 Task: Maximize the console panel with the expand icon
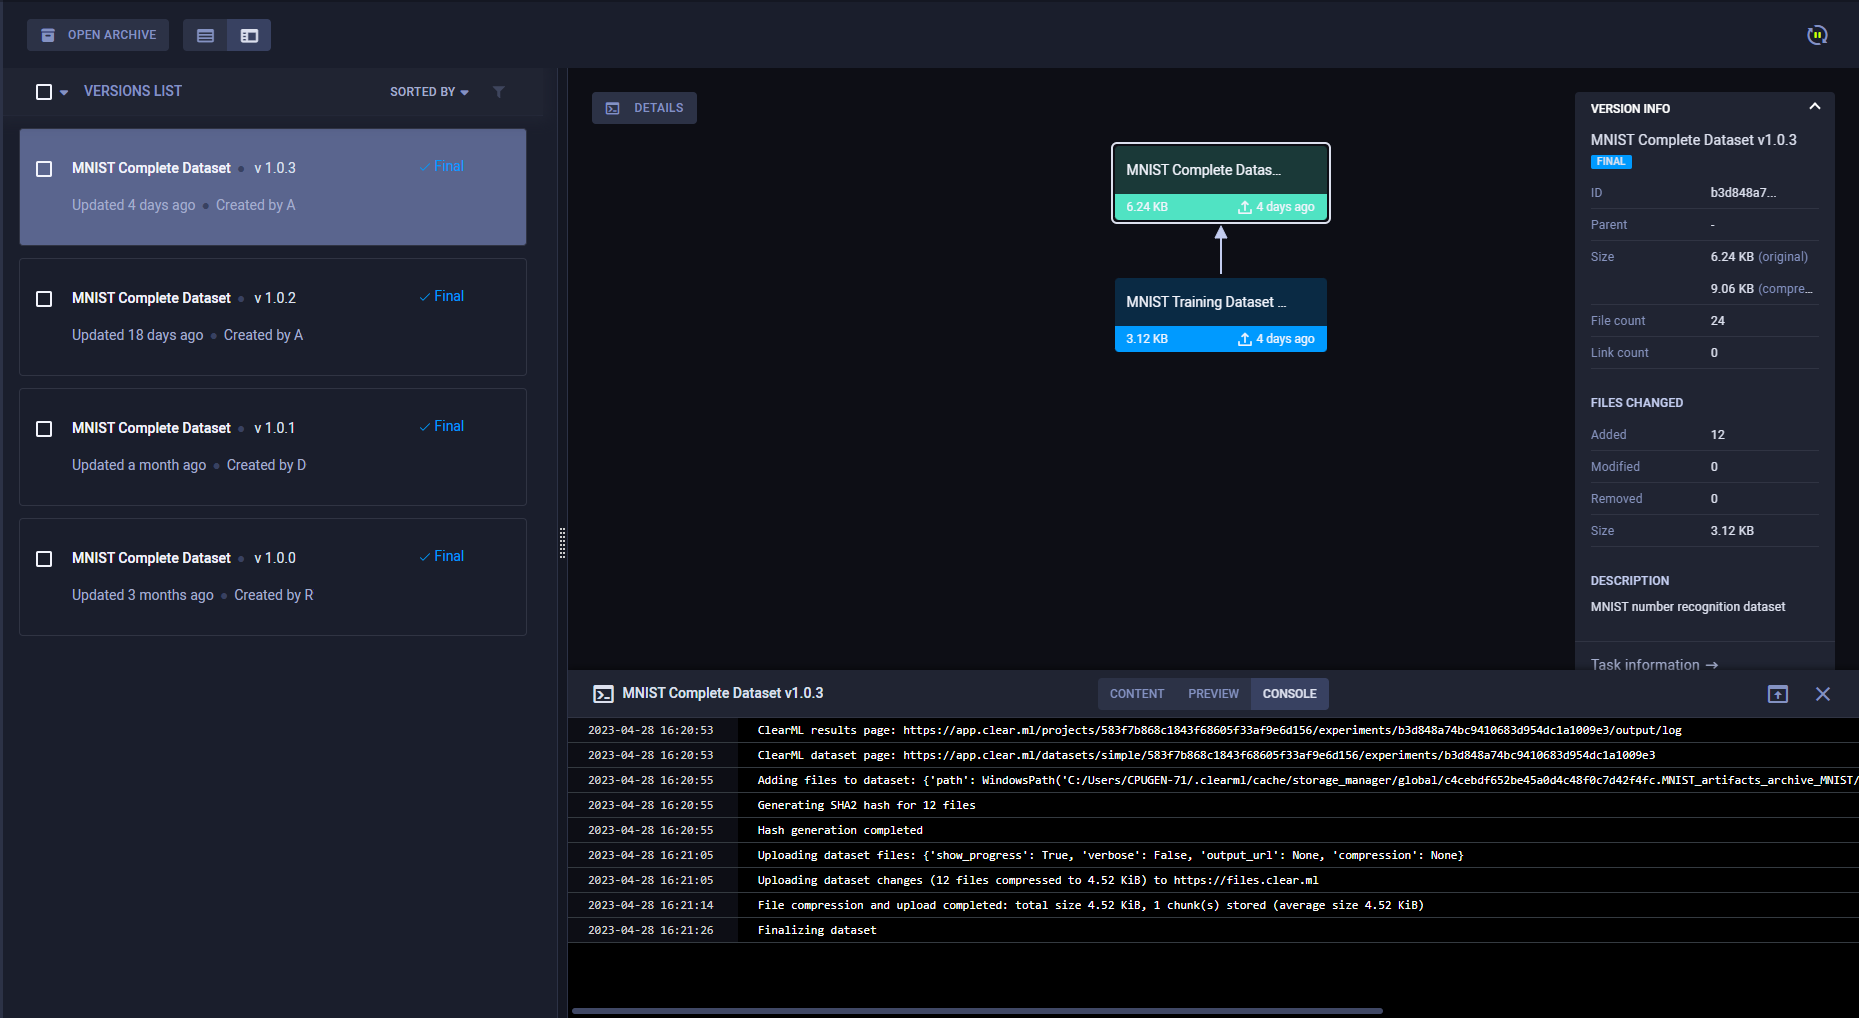point(1777,694)
